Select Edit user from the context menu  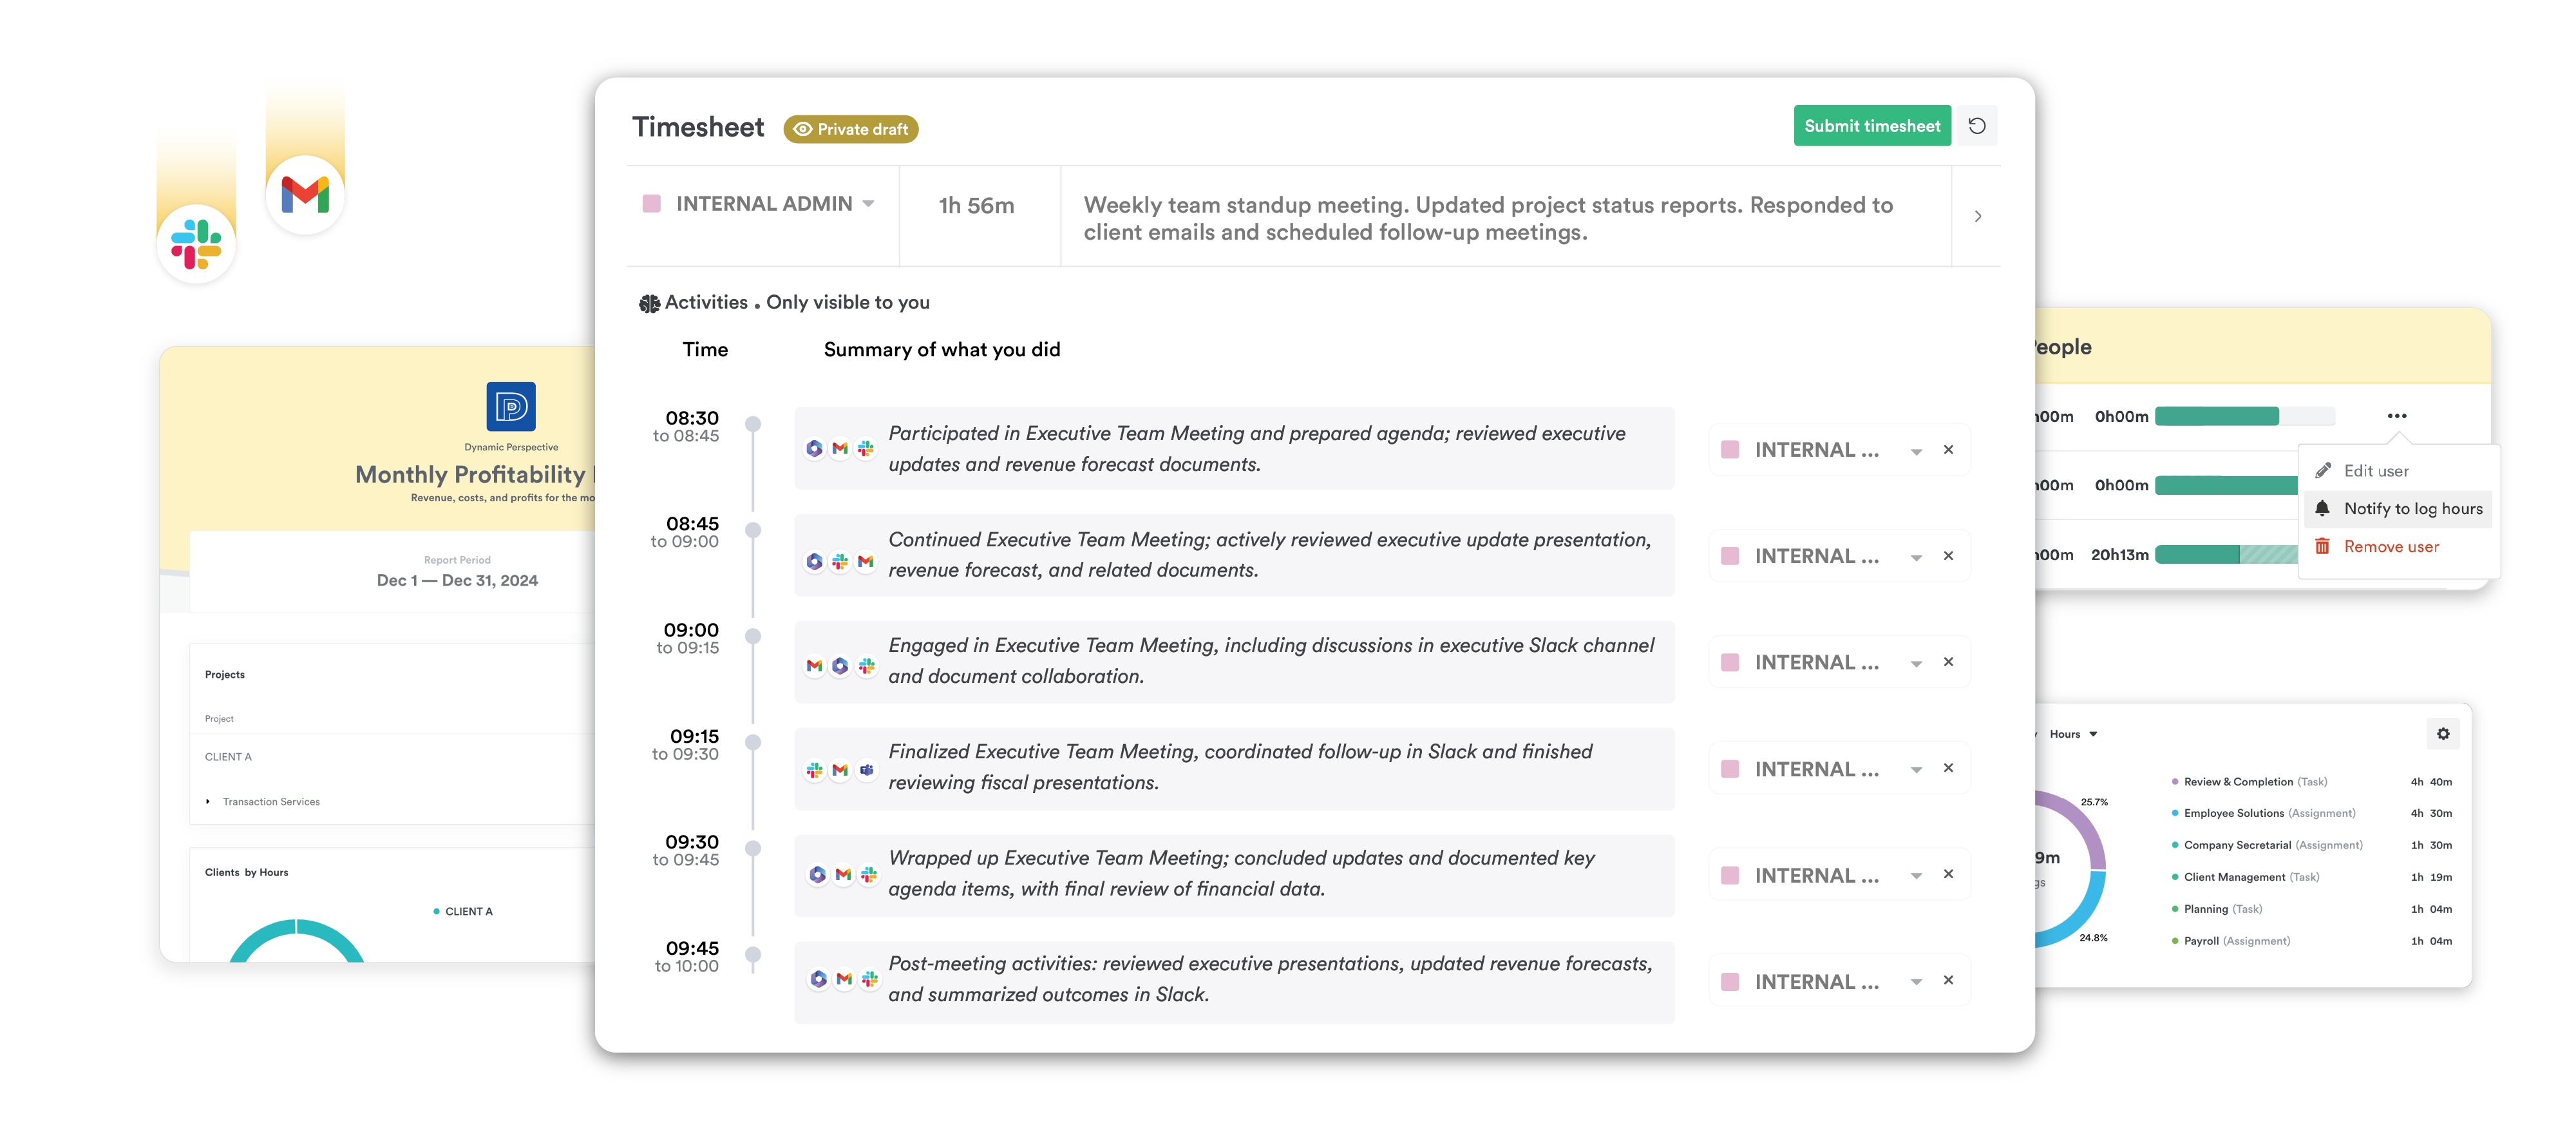pos(2378,470)
